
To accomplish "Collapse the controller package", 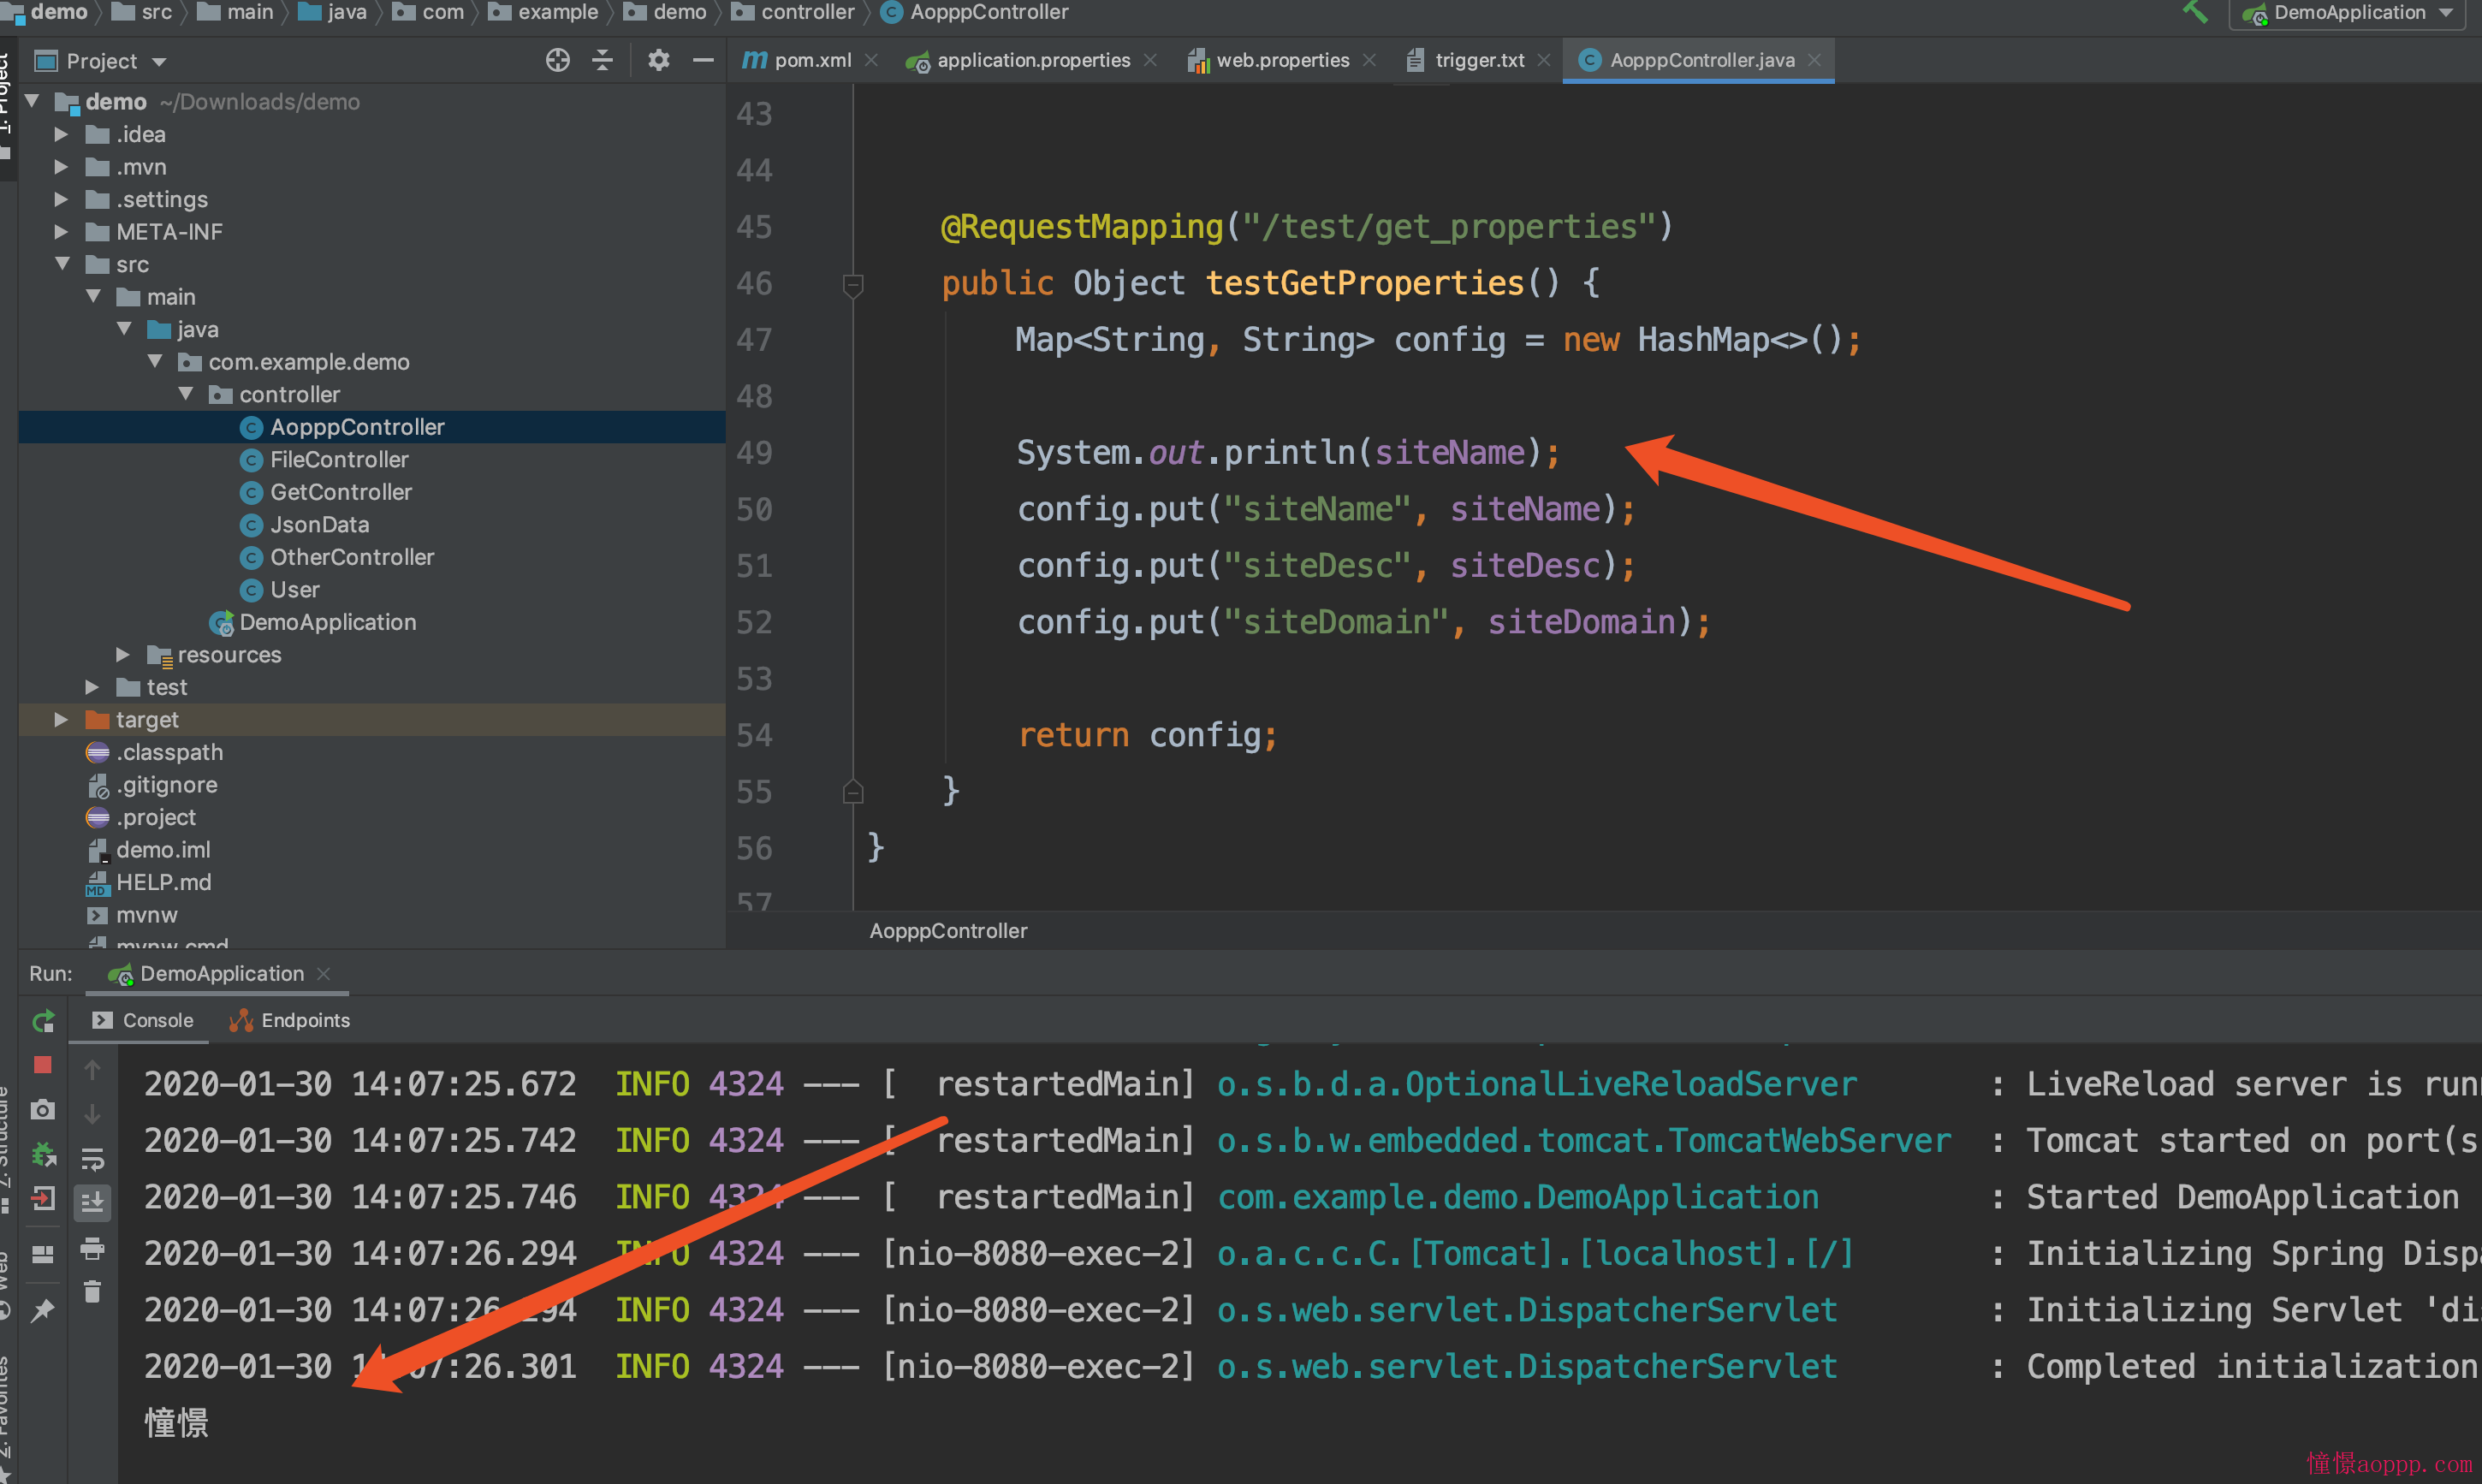I will pyautogui.click(x=186, y=394).
